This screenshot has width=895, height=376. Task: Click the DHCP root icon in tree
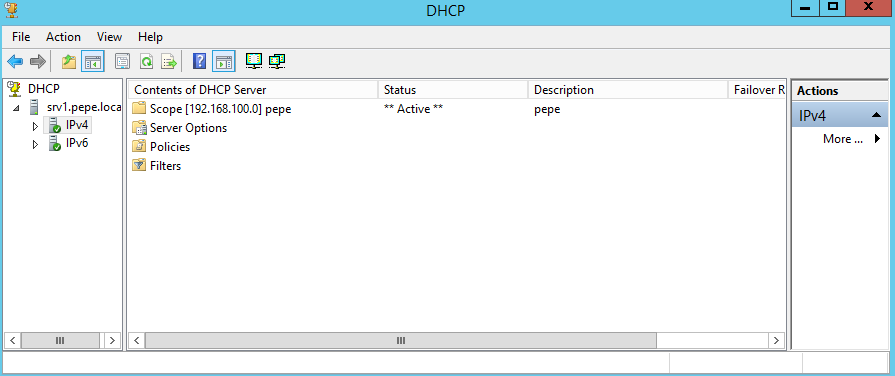coord(14,88)
